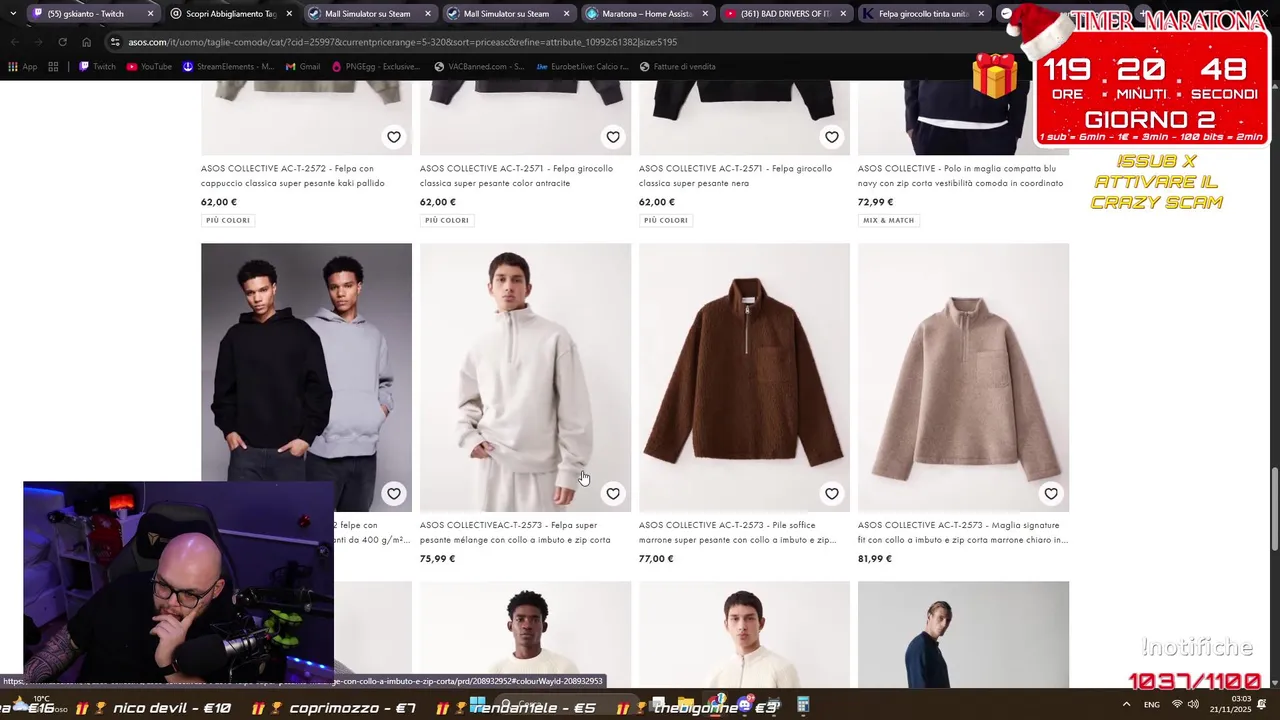This screenshot has width=1280, height=720.
Task: Open the Twitch bookmark
Action: click(x=97, y=67)
